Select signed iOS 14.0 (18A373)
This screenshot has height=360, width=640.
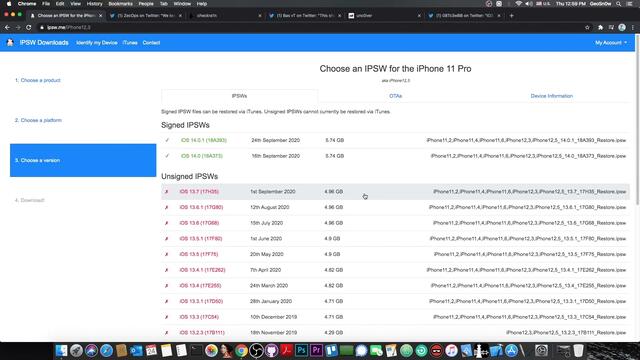click(x=201, y=156)
